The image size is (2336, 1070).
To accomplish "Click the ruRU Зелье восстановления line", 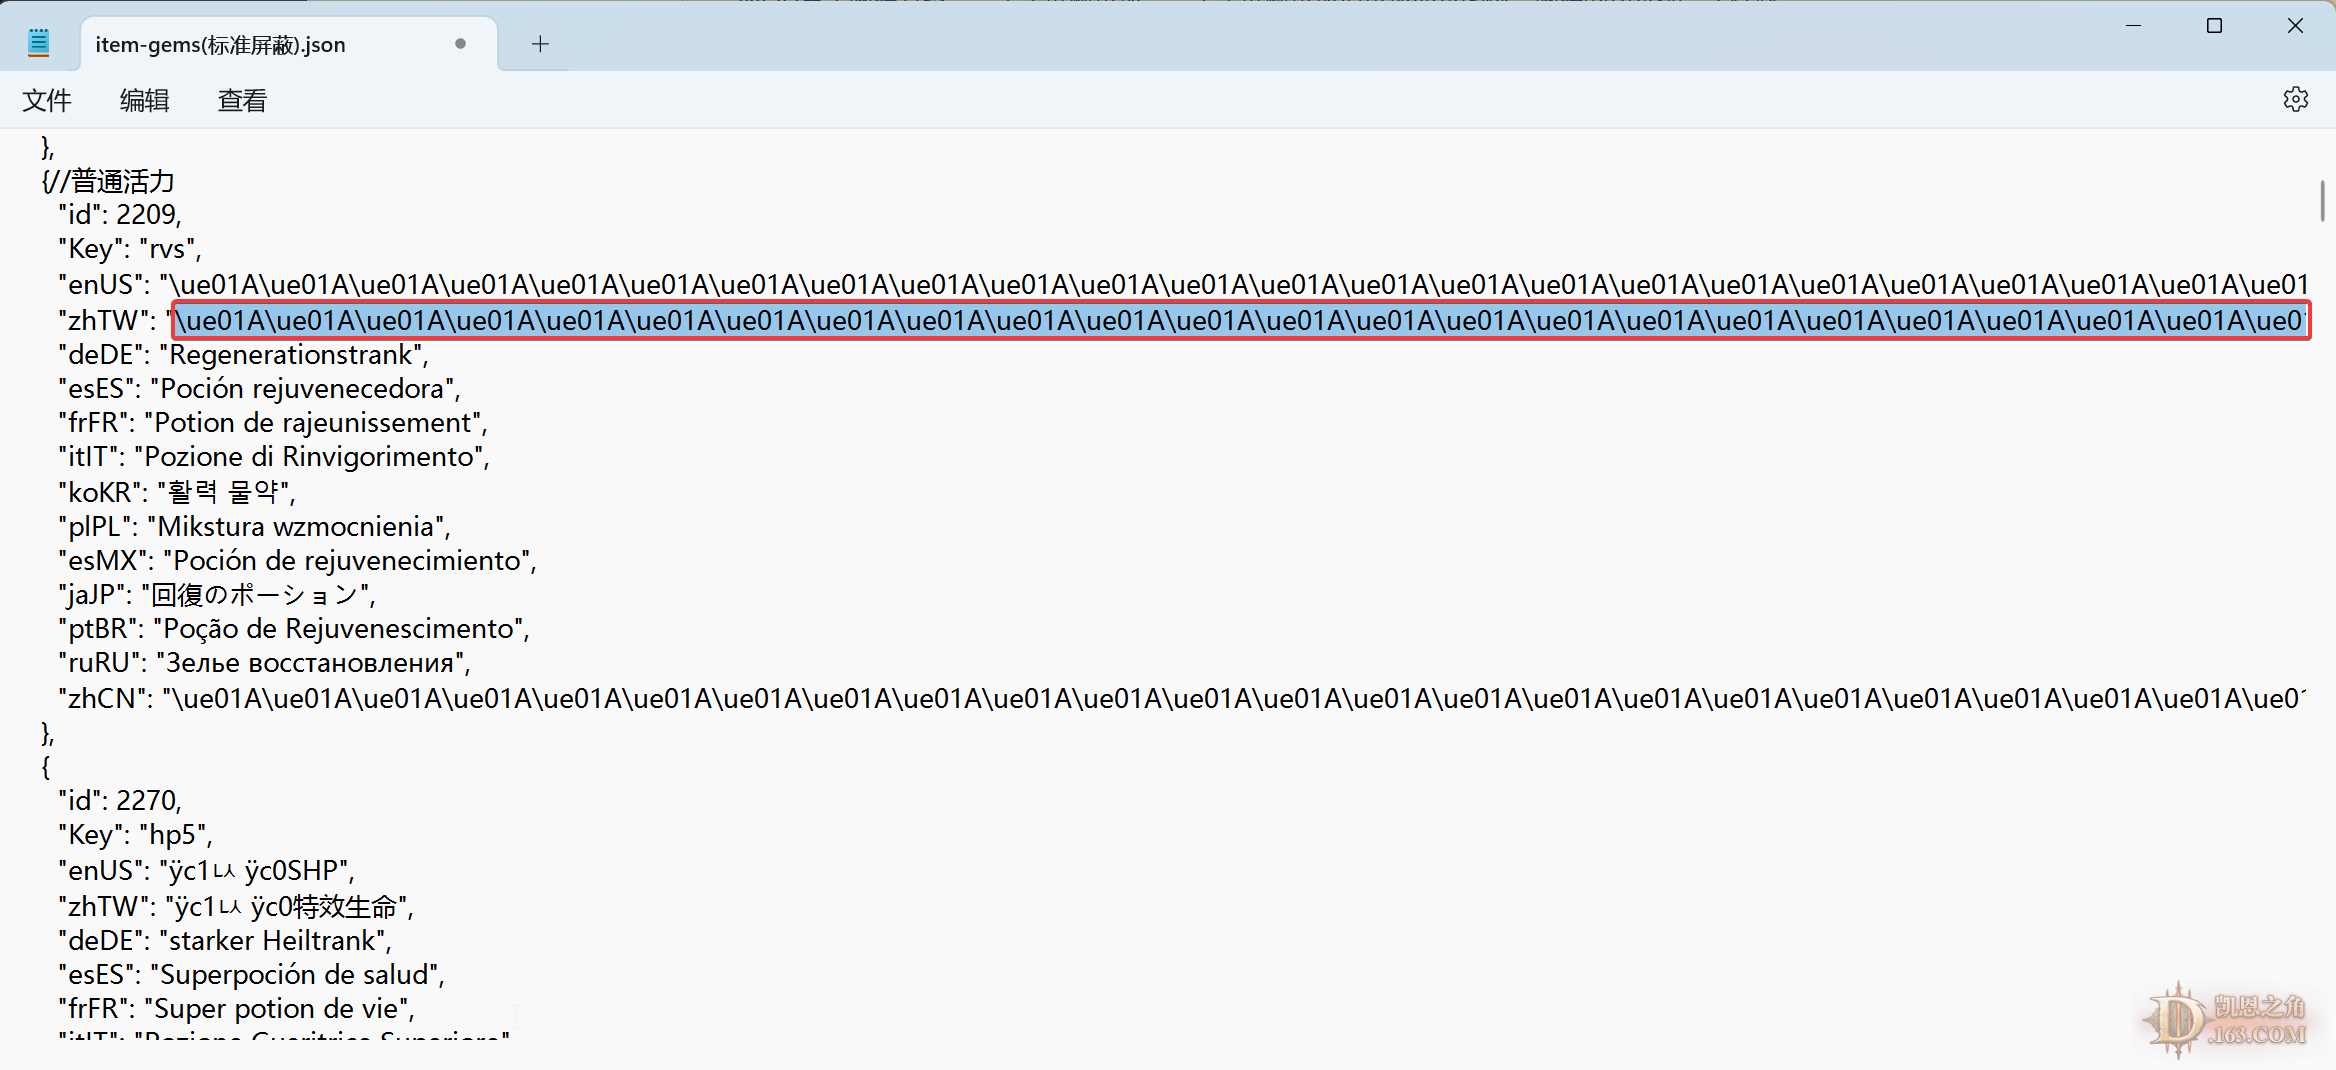I will pos(265,663).
